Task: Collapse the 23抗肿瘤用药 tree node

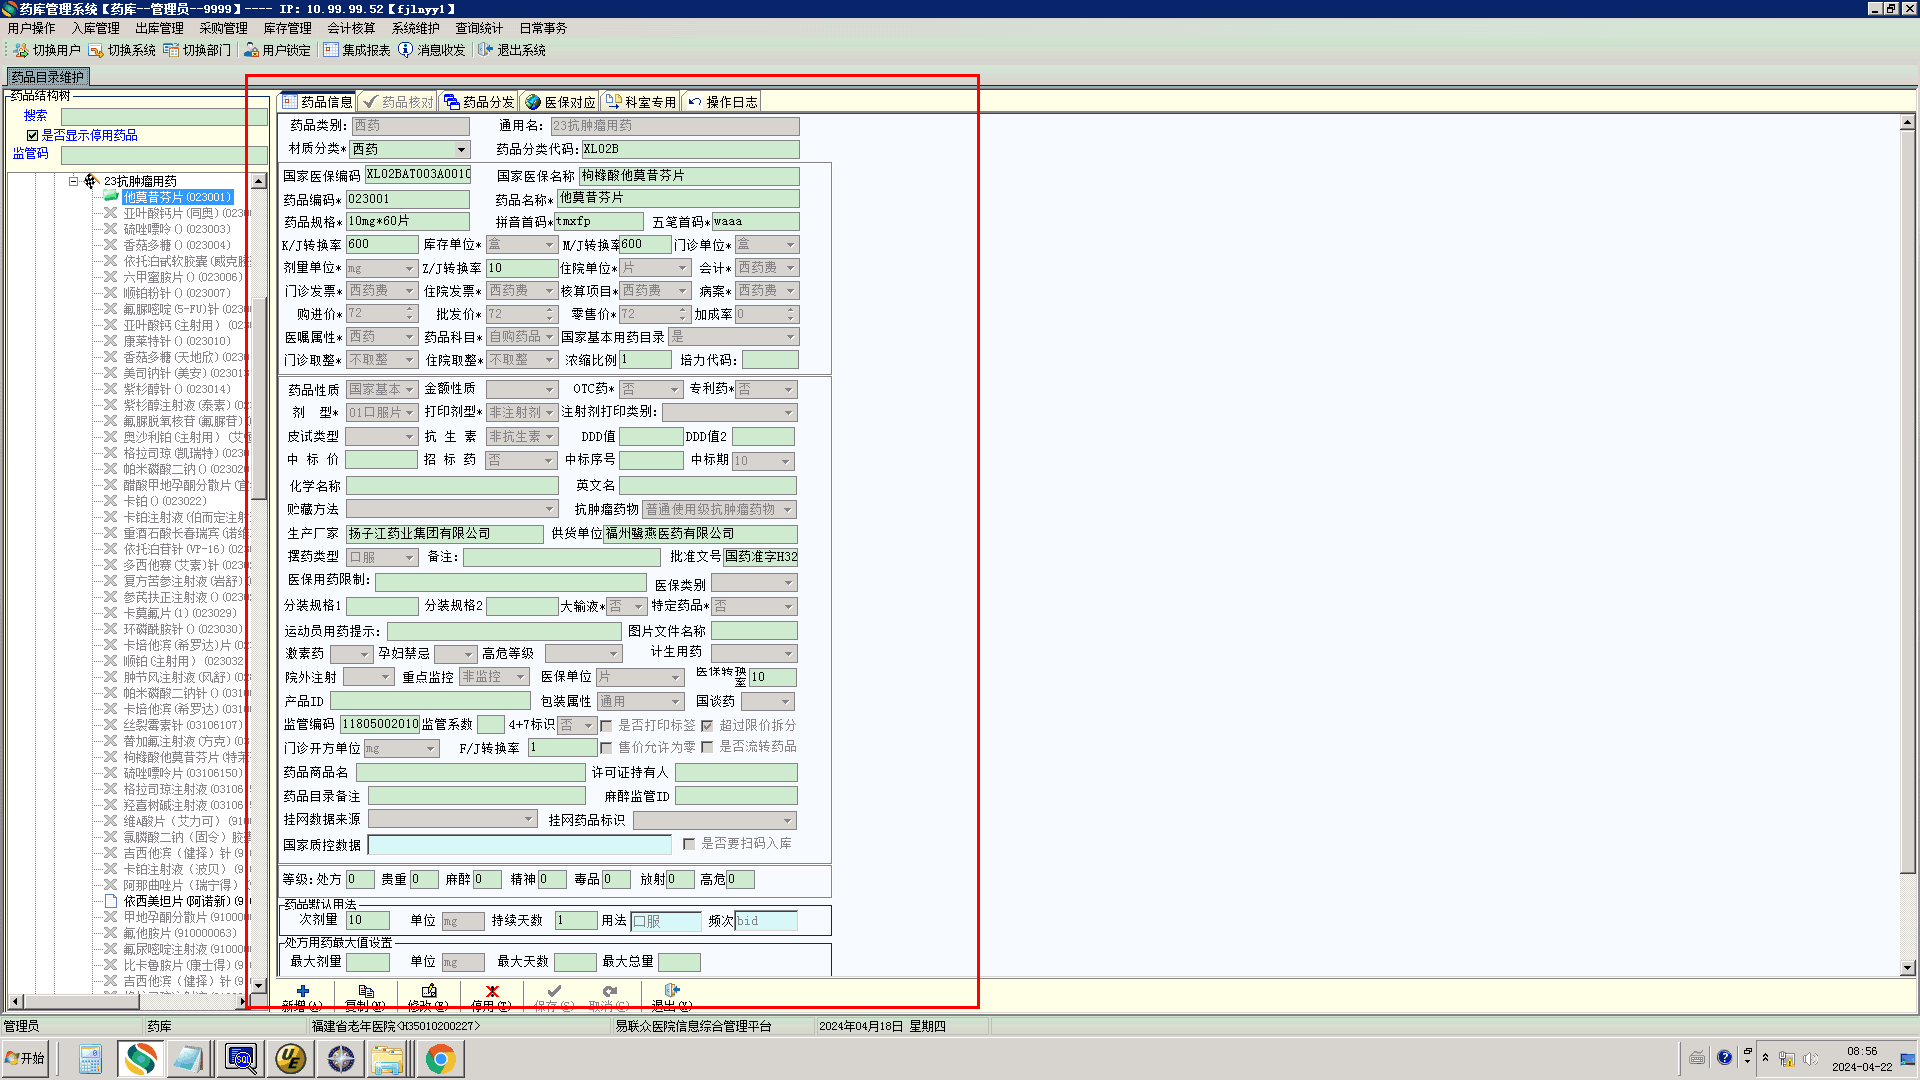Action: [x=74, y=181]
